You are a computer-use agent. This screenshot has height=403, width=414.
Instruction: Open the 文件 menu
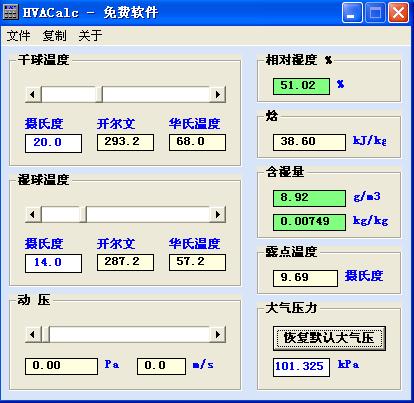tap(18, 36)
